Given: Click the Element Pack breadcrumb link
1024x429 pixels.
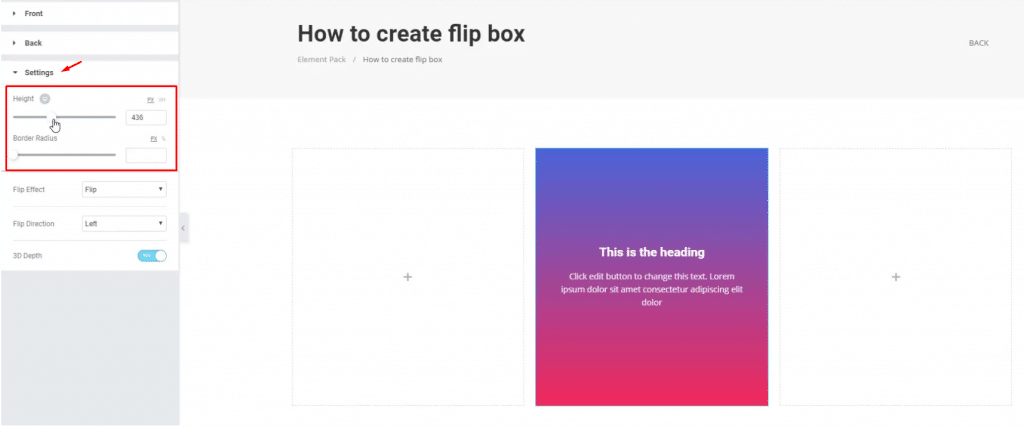Looking at the screenshot, I should [320, 60].
